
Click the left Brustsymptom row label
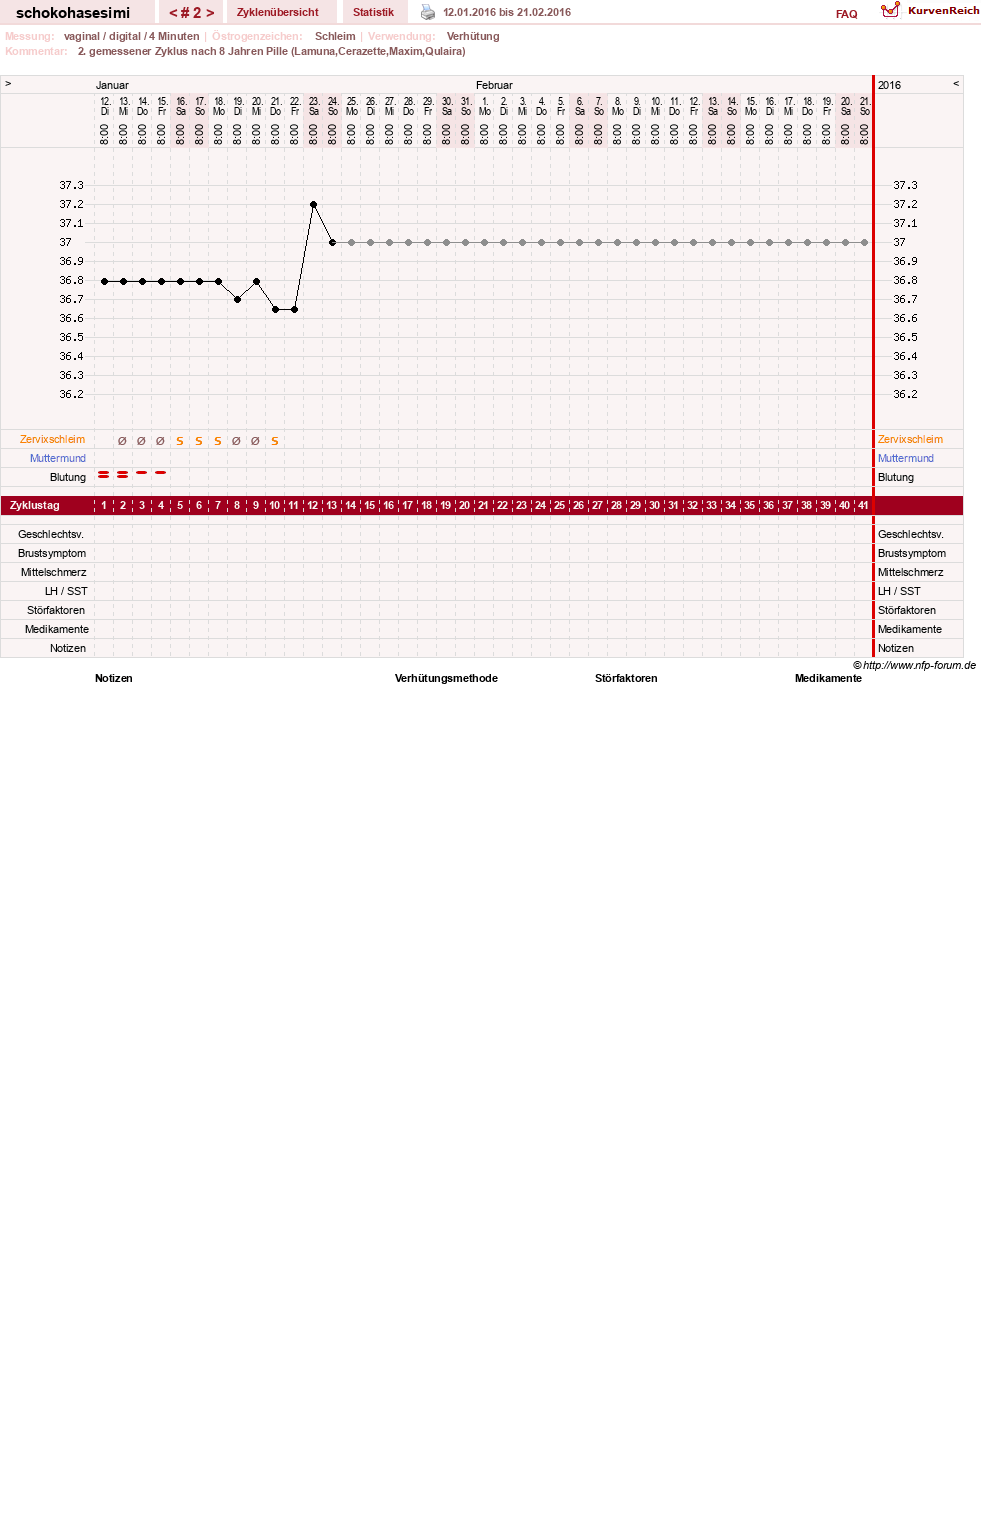(x=52, y=553)
